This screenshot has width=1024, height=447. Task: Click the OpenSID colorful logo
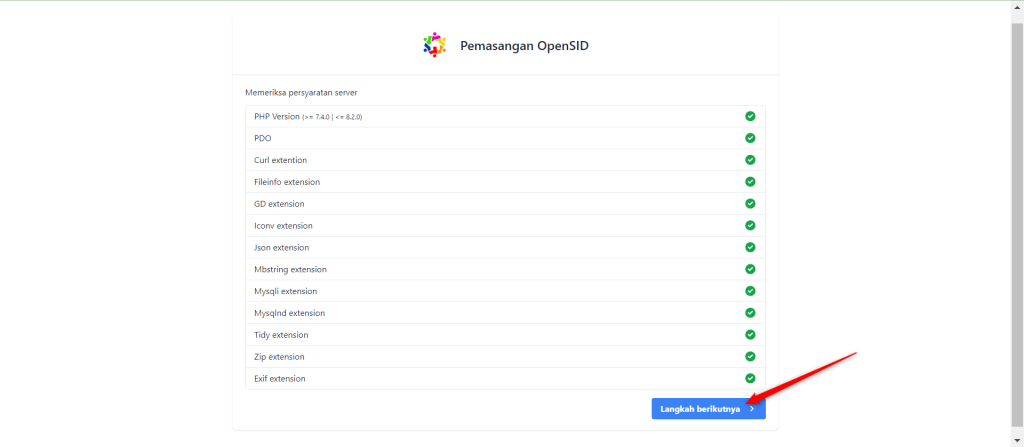click(434, 45)
